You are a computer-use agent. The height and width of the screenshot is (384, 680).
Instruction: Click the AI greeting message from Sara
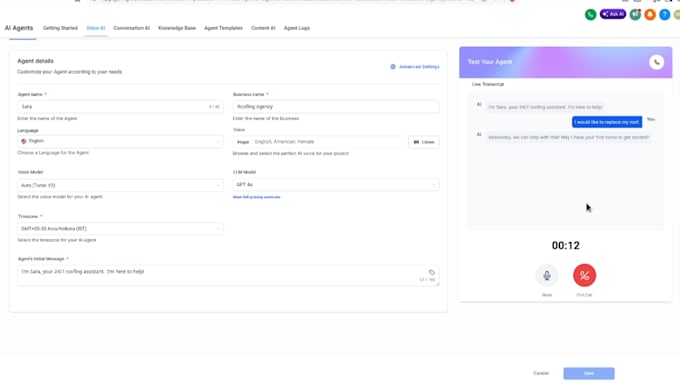[x=545, y=107]
